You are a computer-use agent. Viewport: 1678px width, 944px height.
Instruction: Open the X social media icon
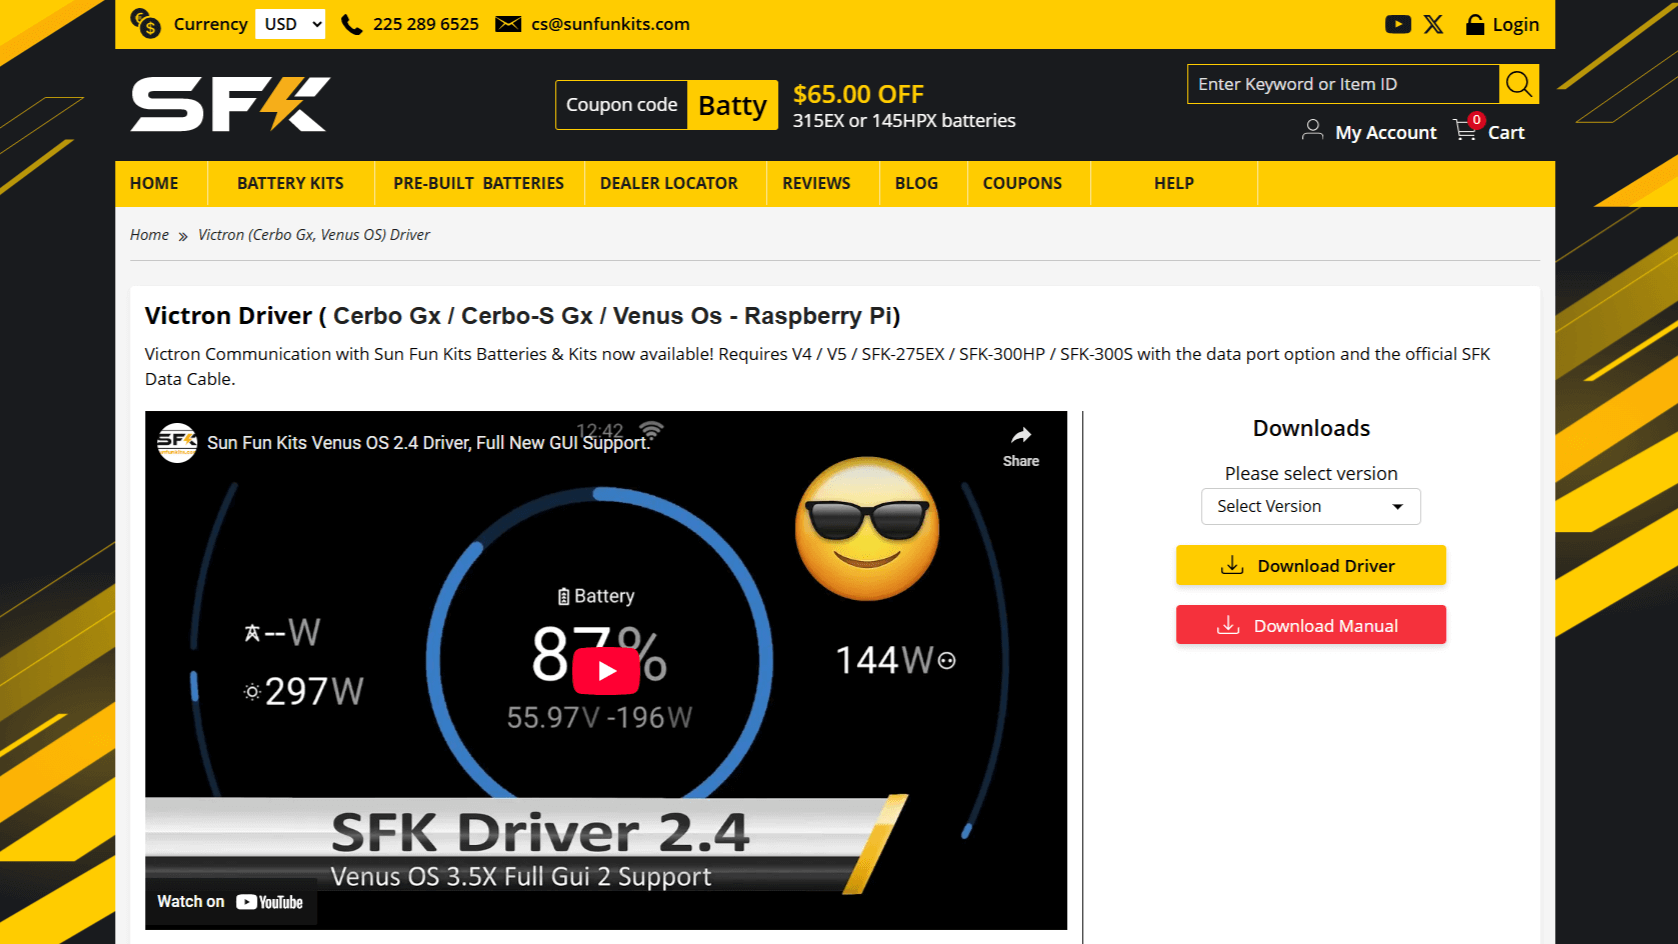tap(1433, 24)
